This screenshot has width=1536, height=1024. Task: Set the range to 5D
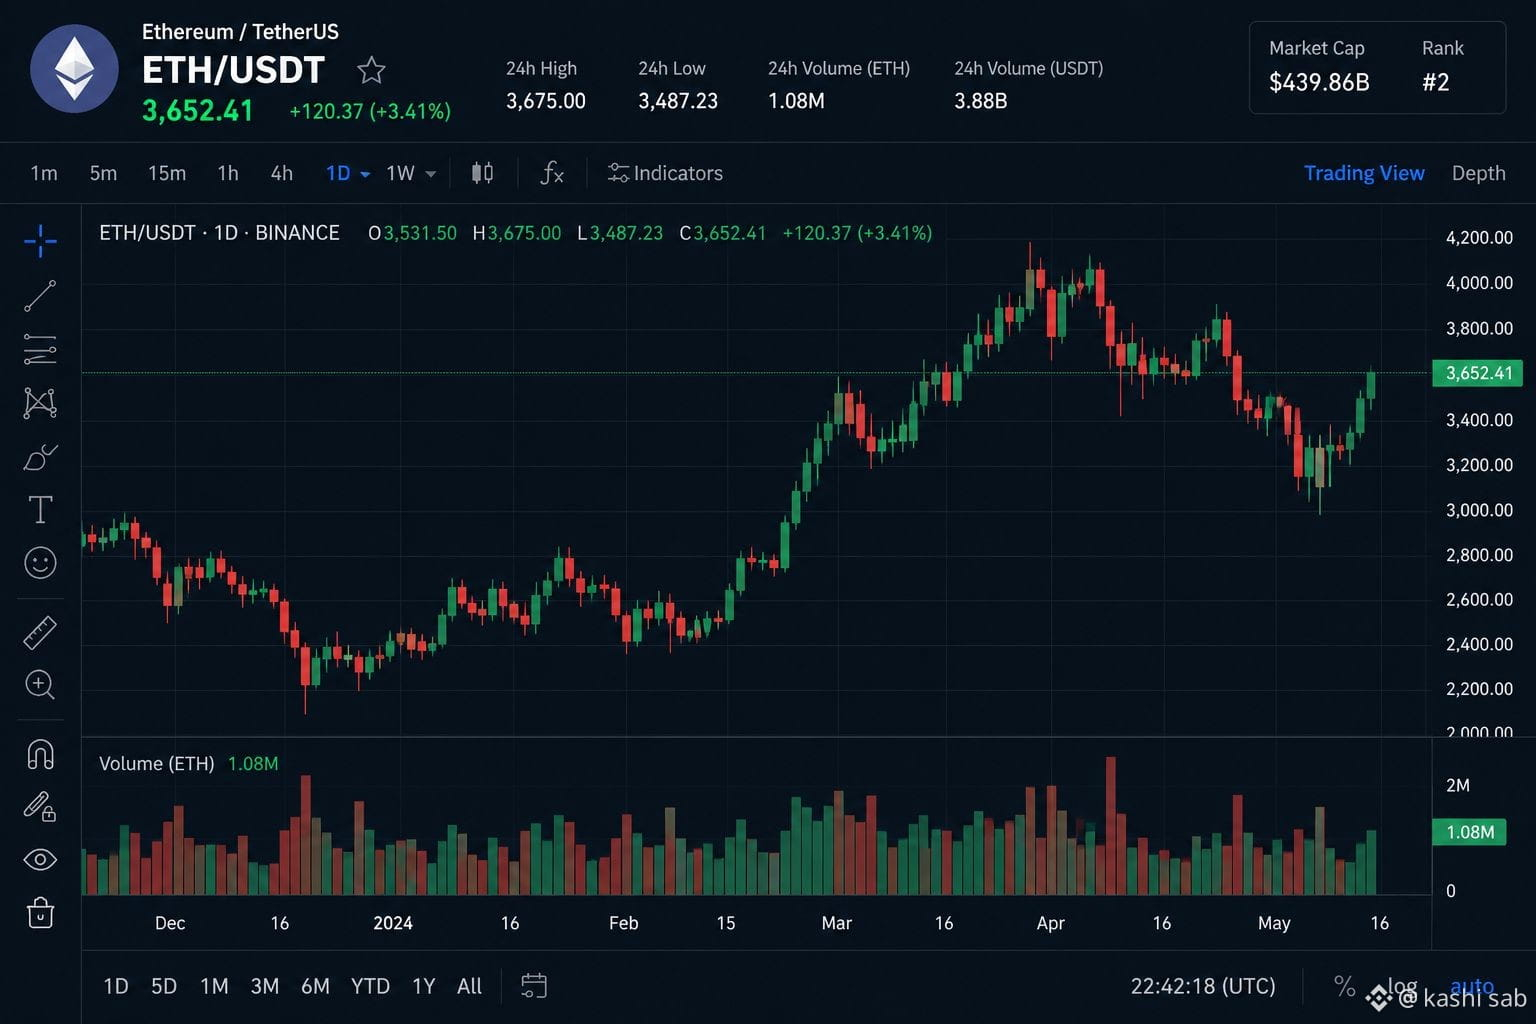[x=164, y=986]
